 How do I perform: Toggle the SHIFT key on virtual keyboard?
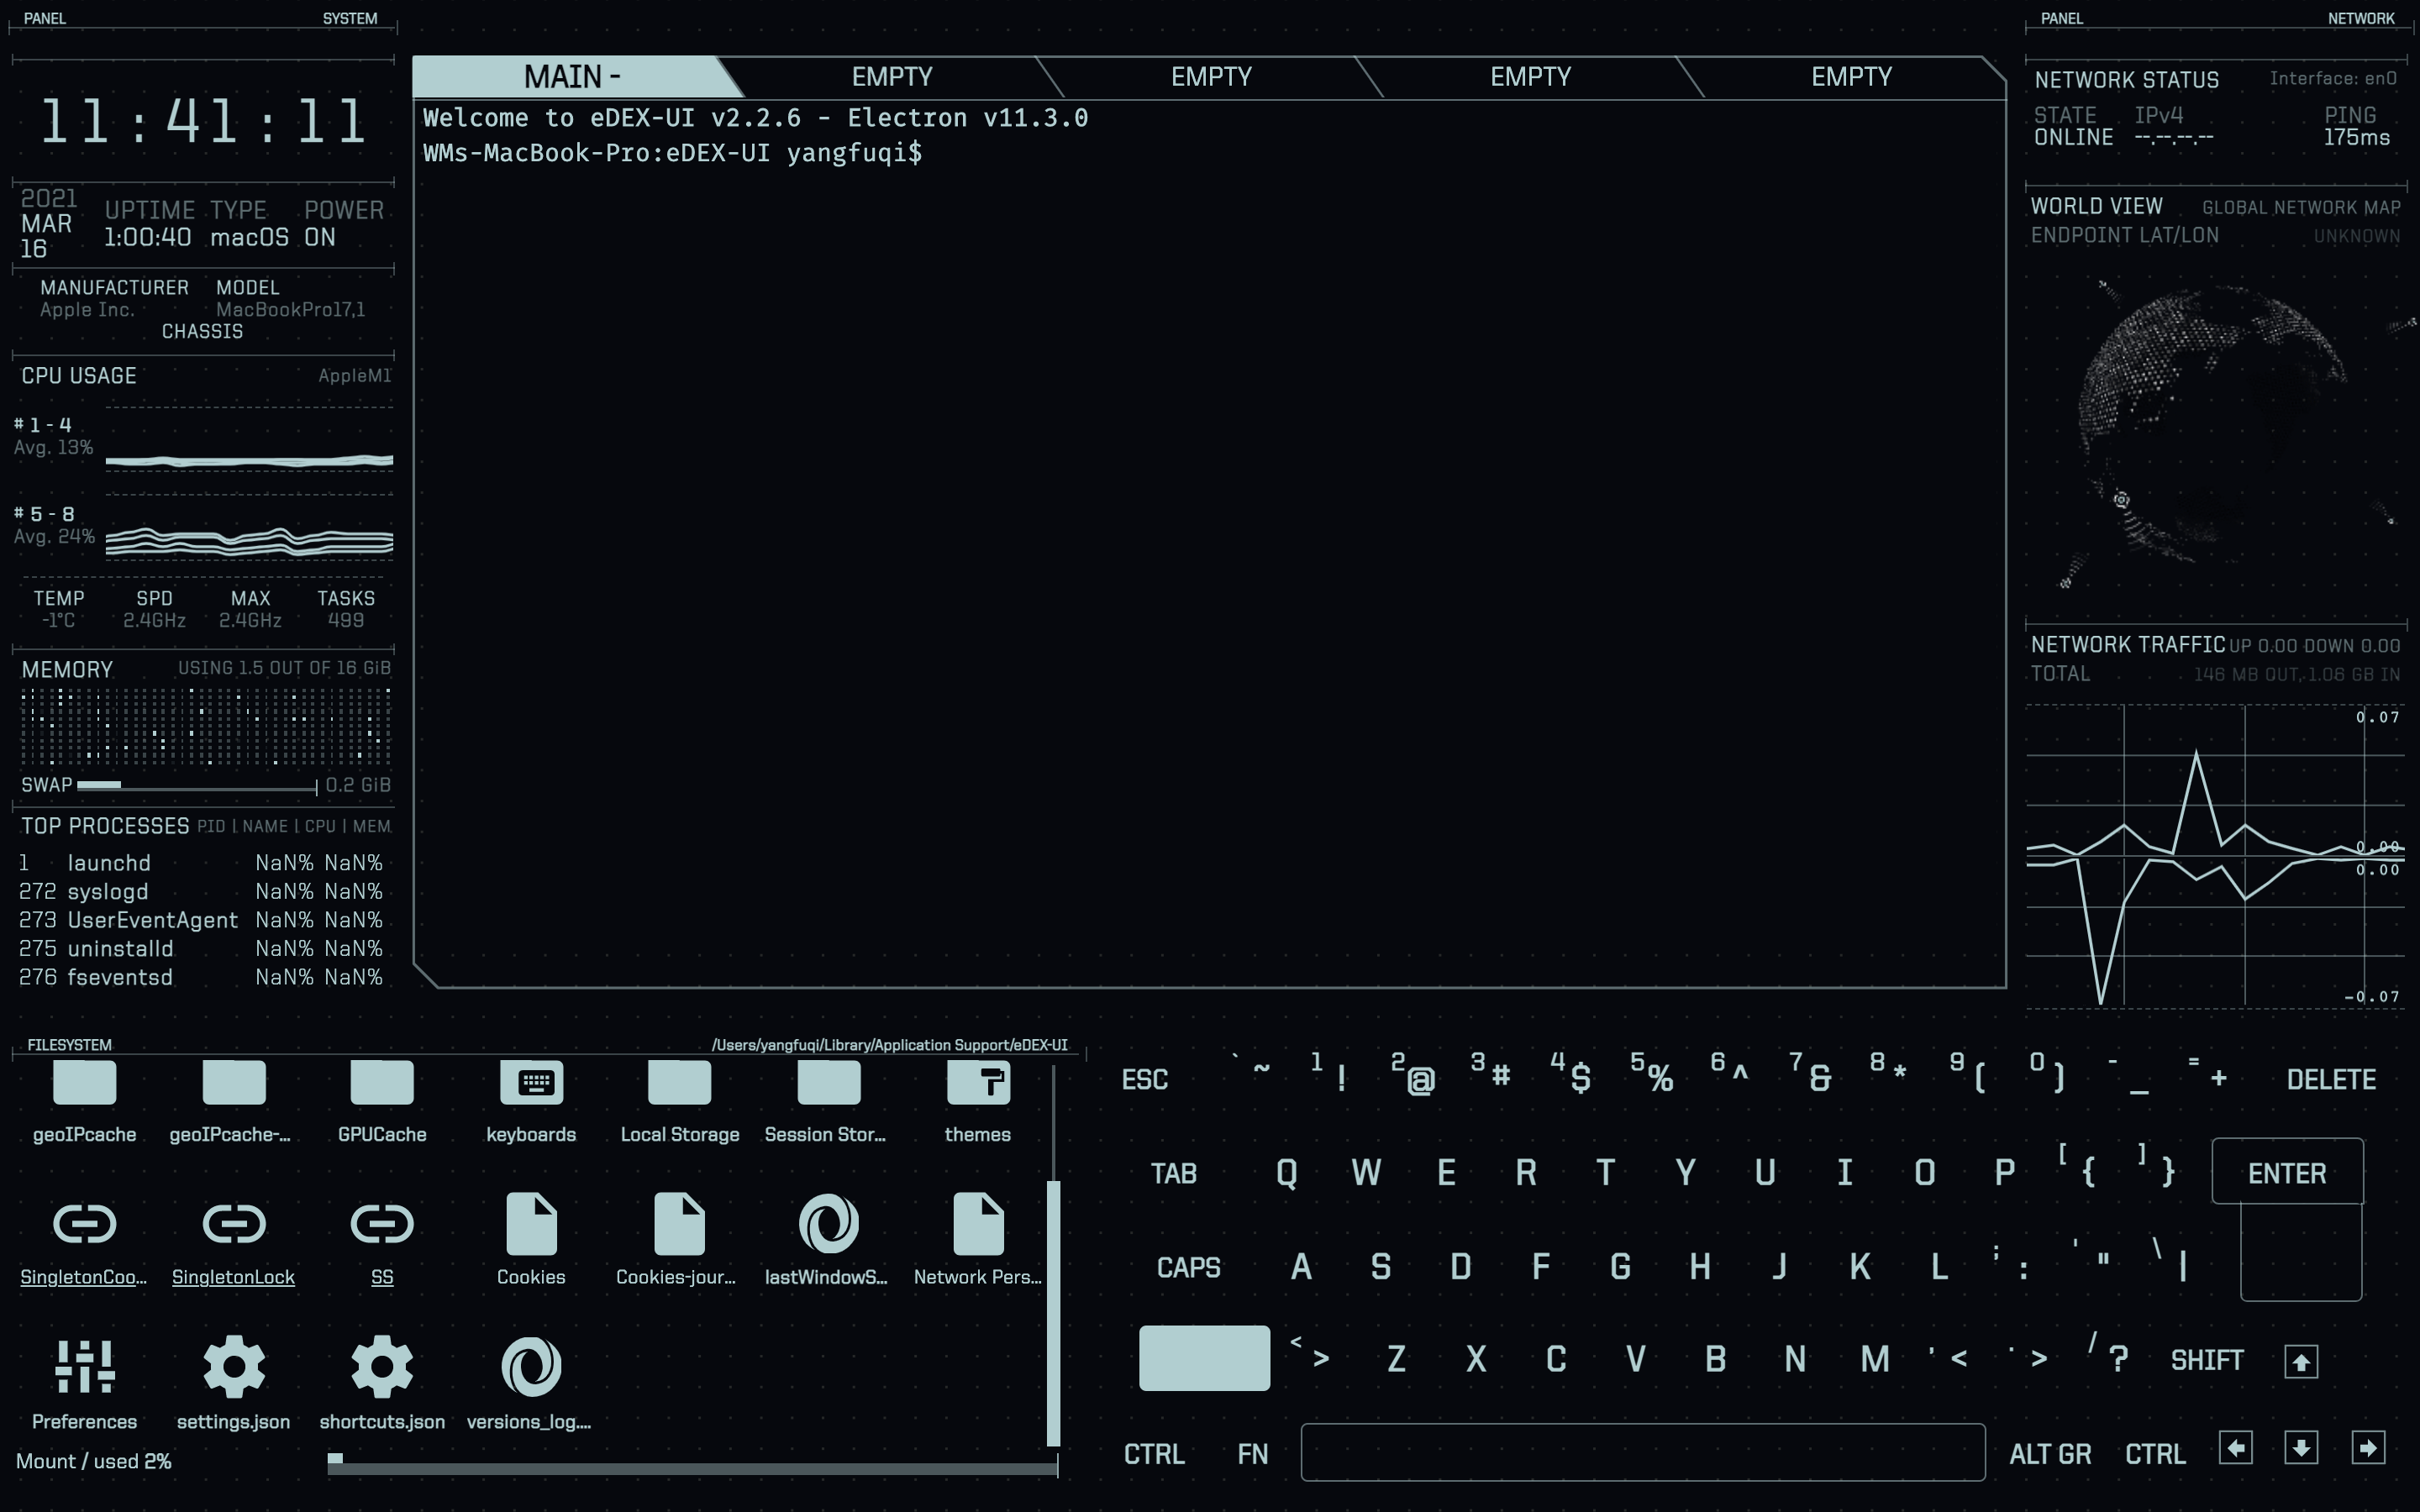point(2208,1359)
